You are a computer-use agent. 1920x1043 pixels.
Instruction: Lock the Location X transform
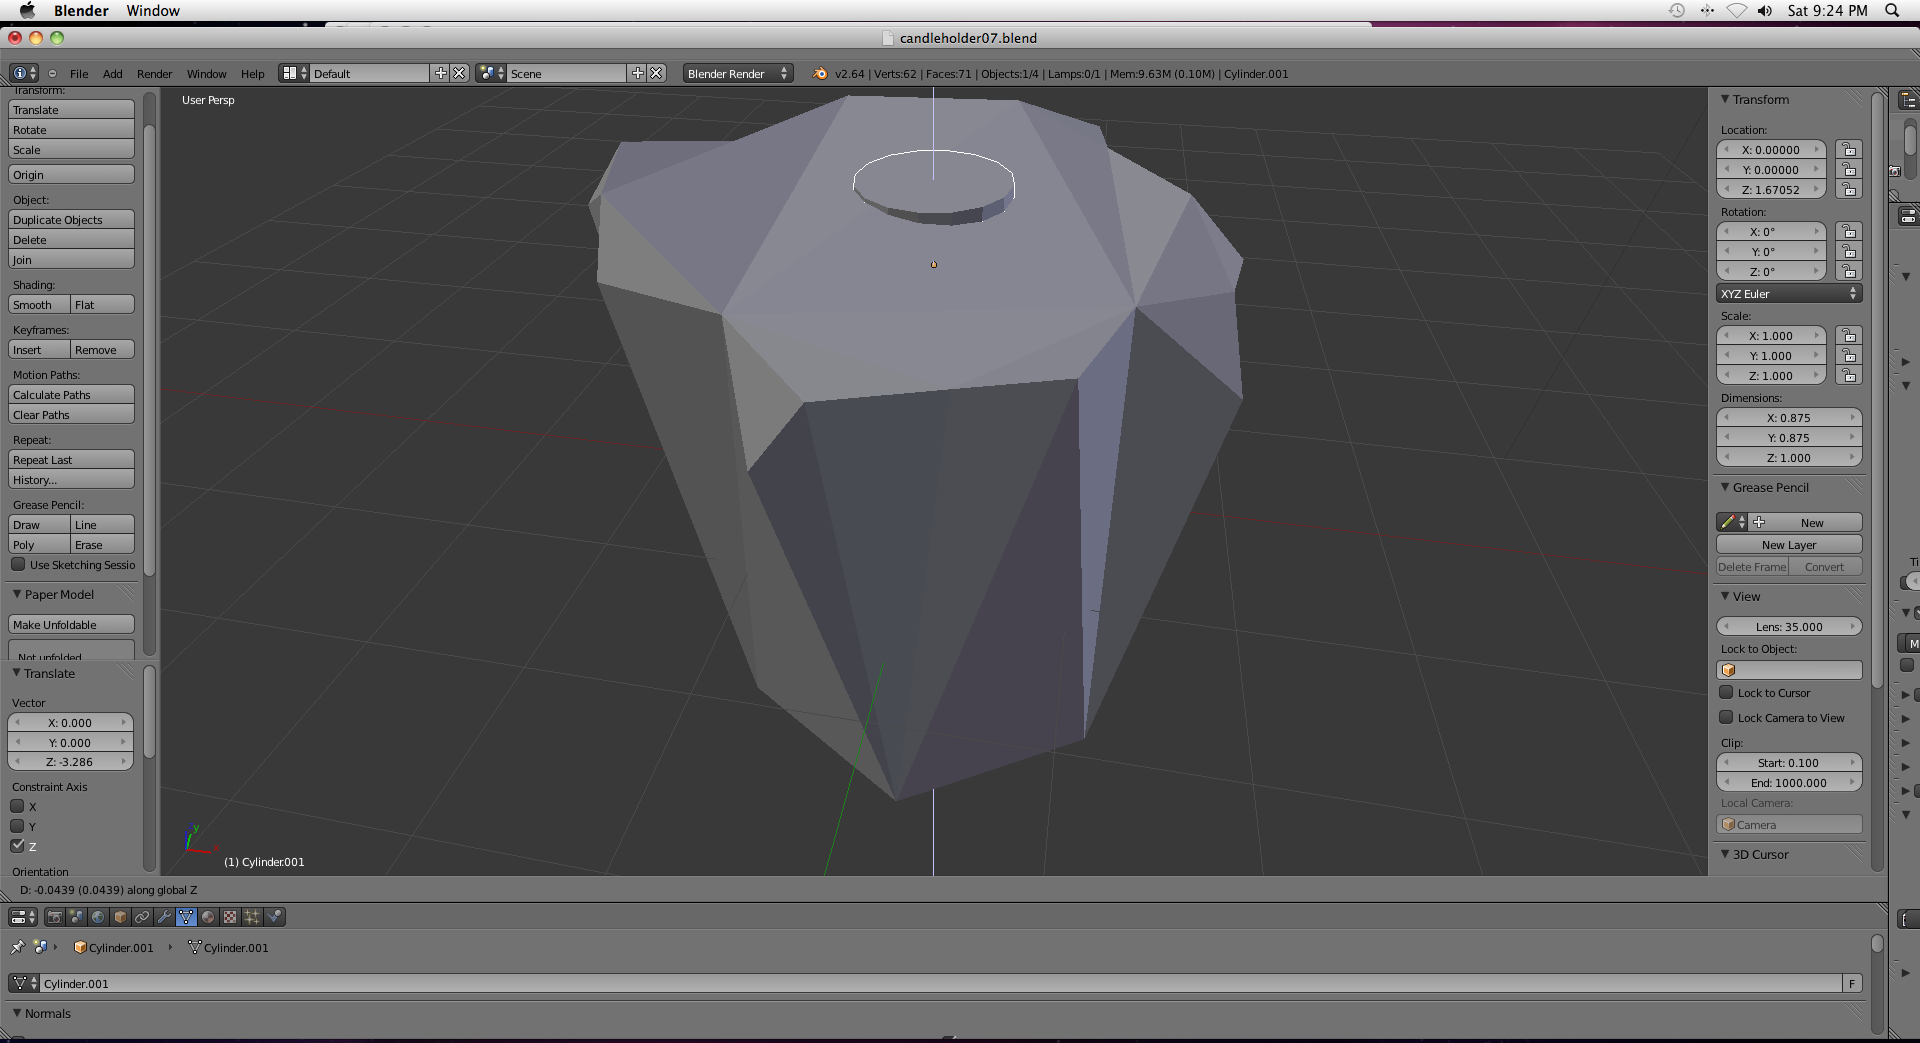[x=1849, y=150]
